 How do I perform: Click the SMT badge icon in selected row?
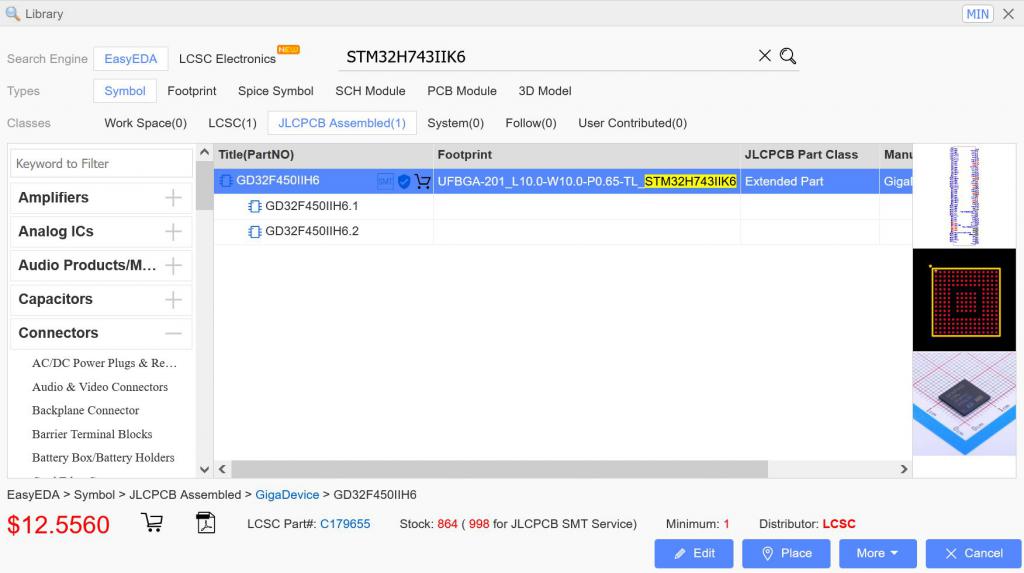pyautogui.click(x=385, y=182)
